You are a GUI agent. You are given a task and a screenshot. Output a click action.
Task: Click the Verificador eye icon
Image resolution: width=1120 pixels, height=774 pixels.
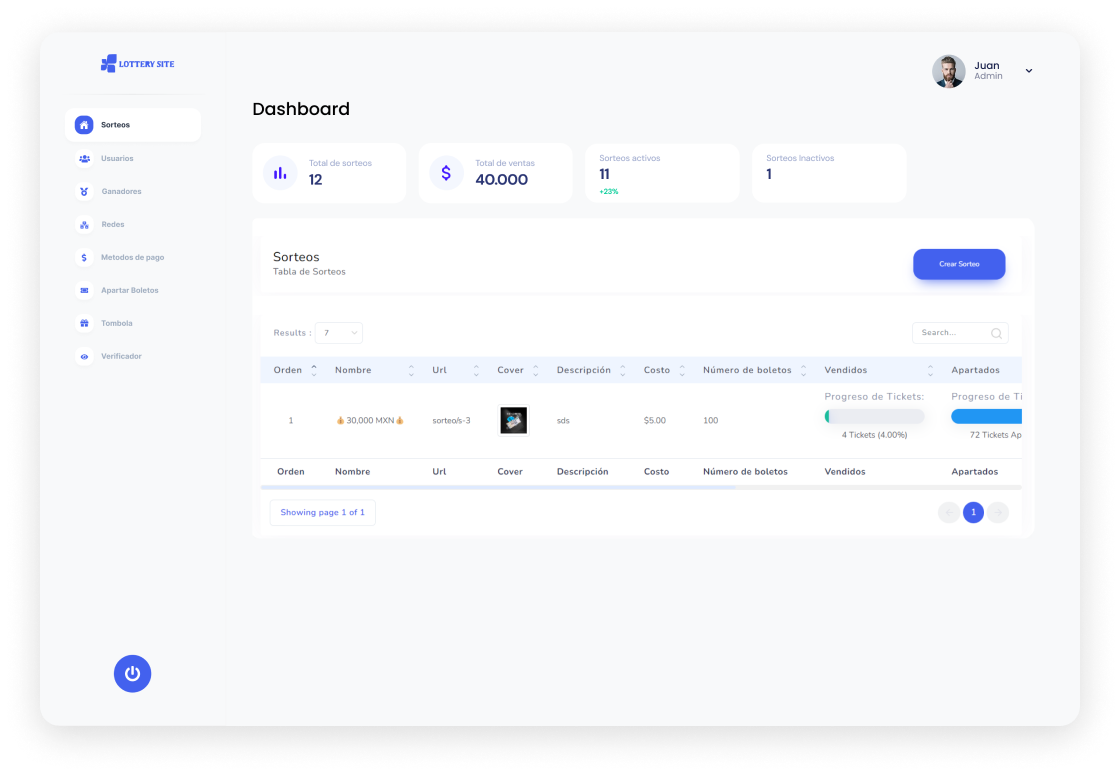tap(84, 356)
